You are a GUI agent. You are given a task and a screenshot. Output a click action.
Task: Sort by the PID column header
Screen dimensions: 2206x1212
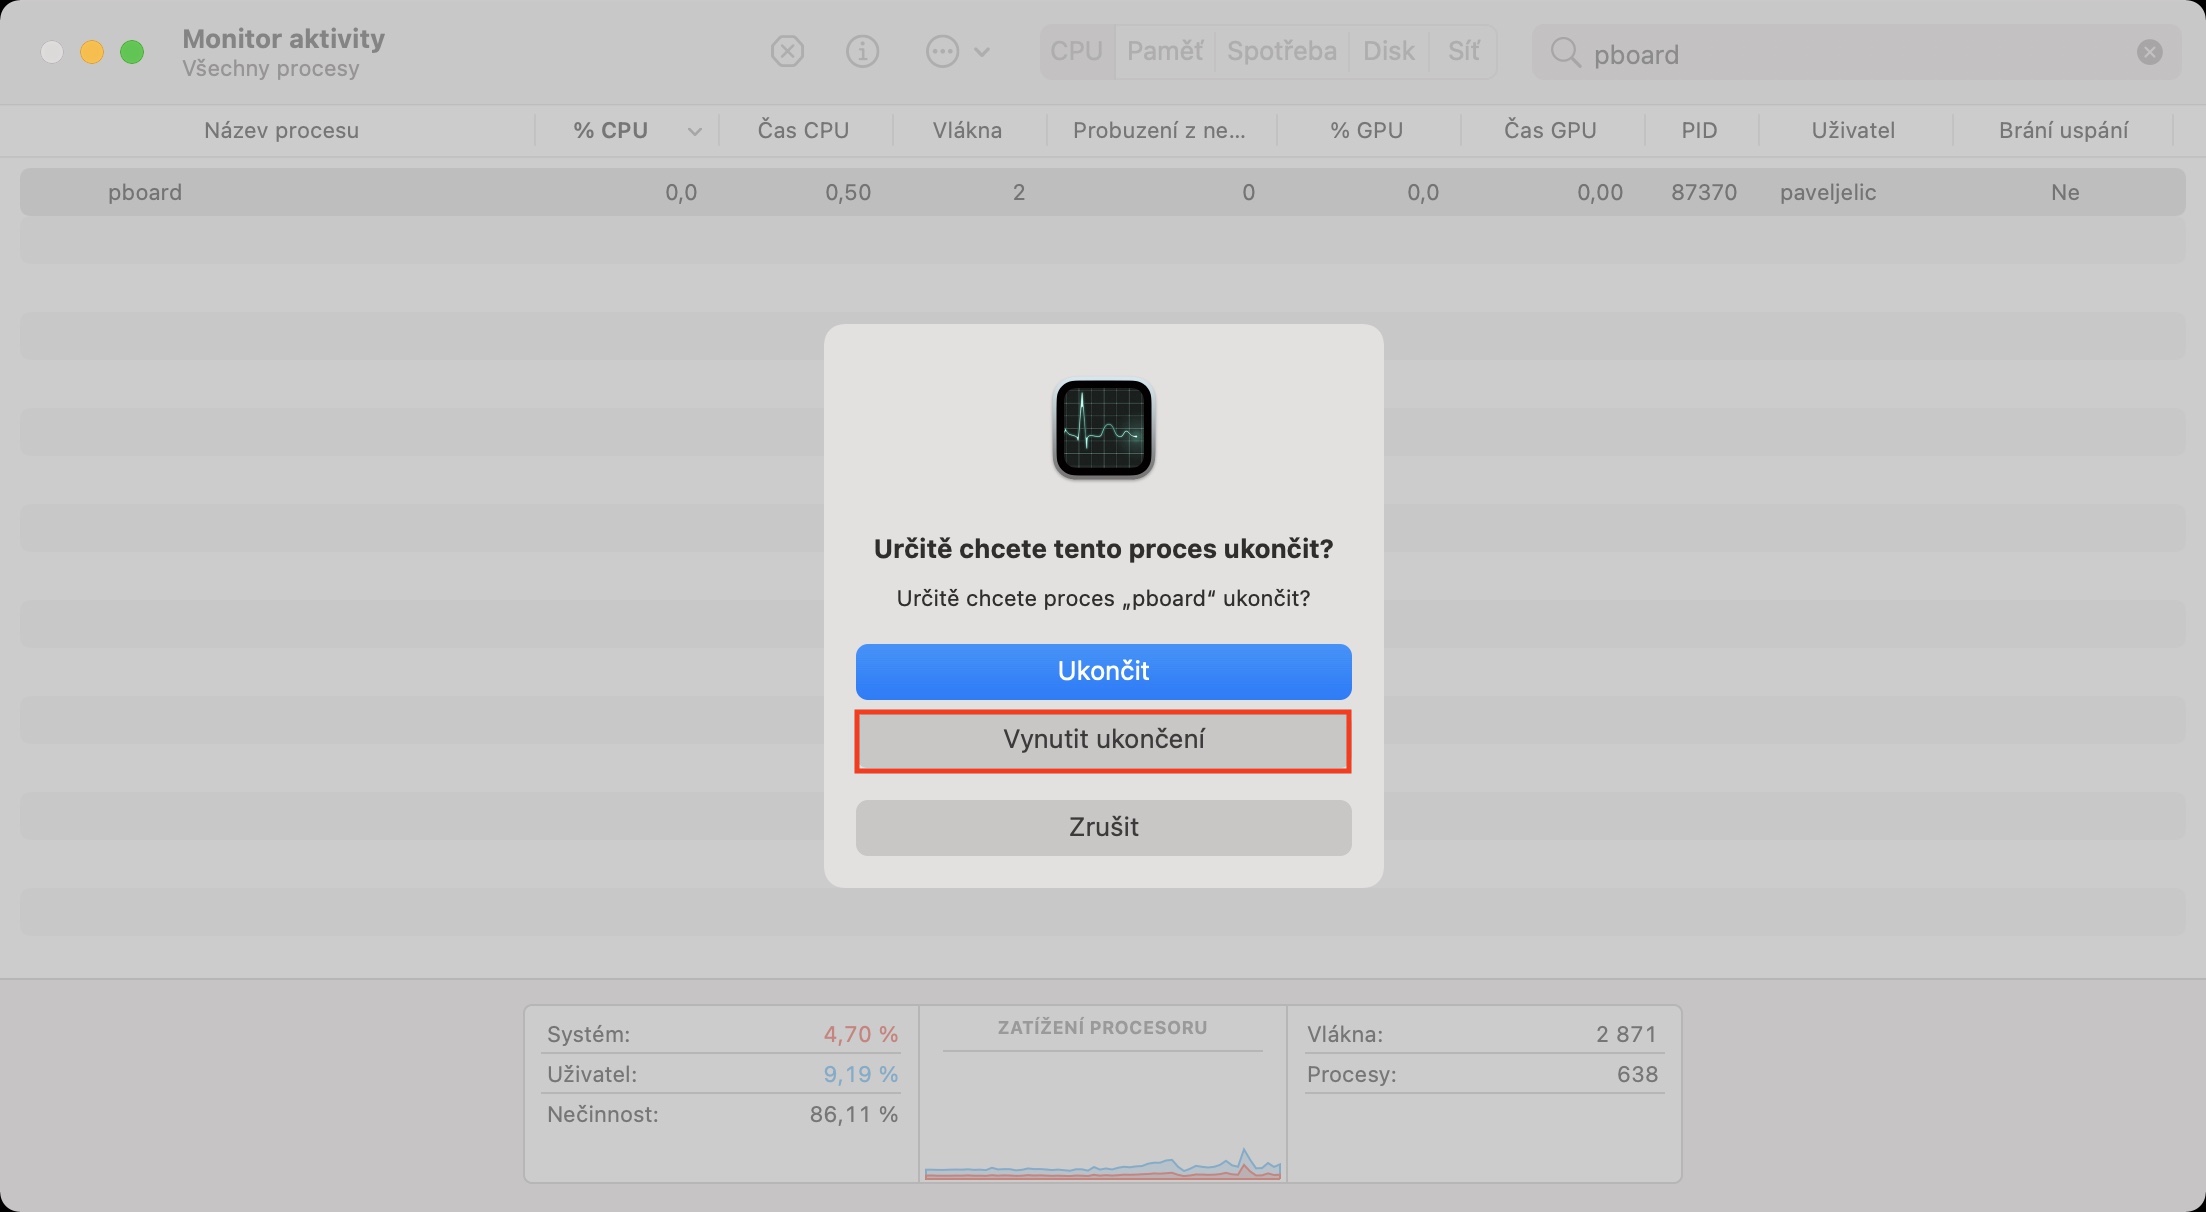click(x=1699, y=131)
